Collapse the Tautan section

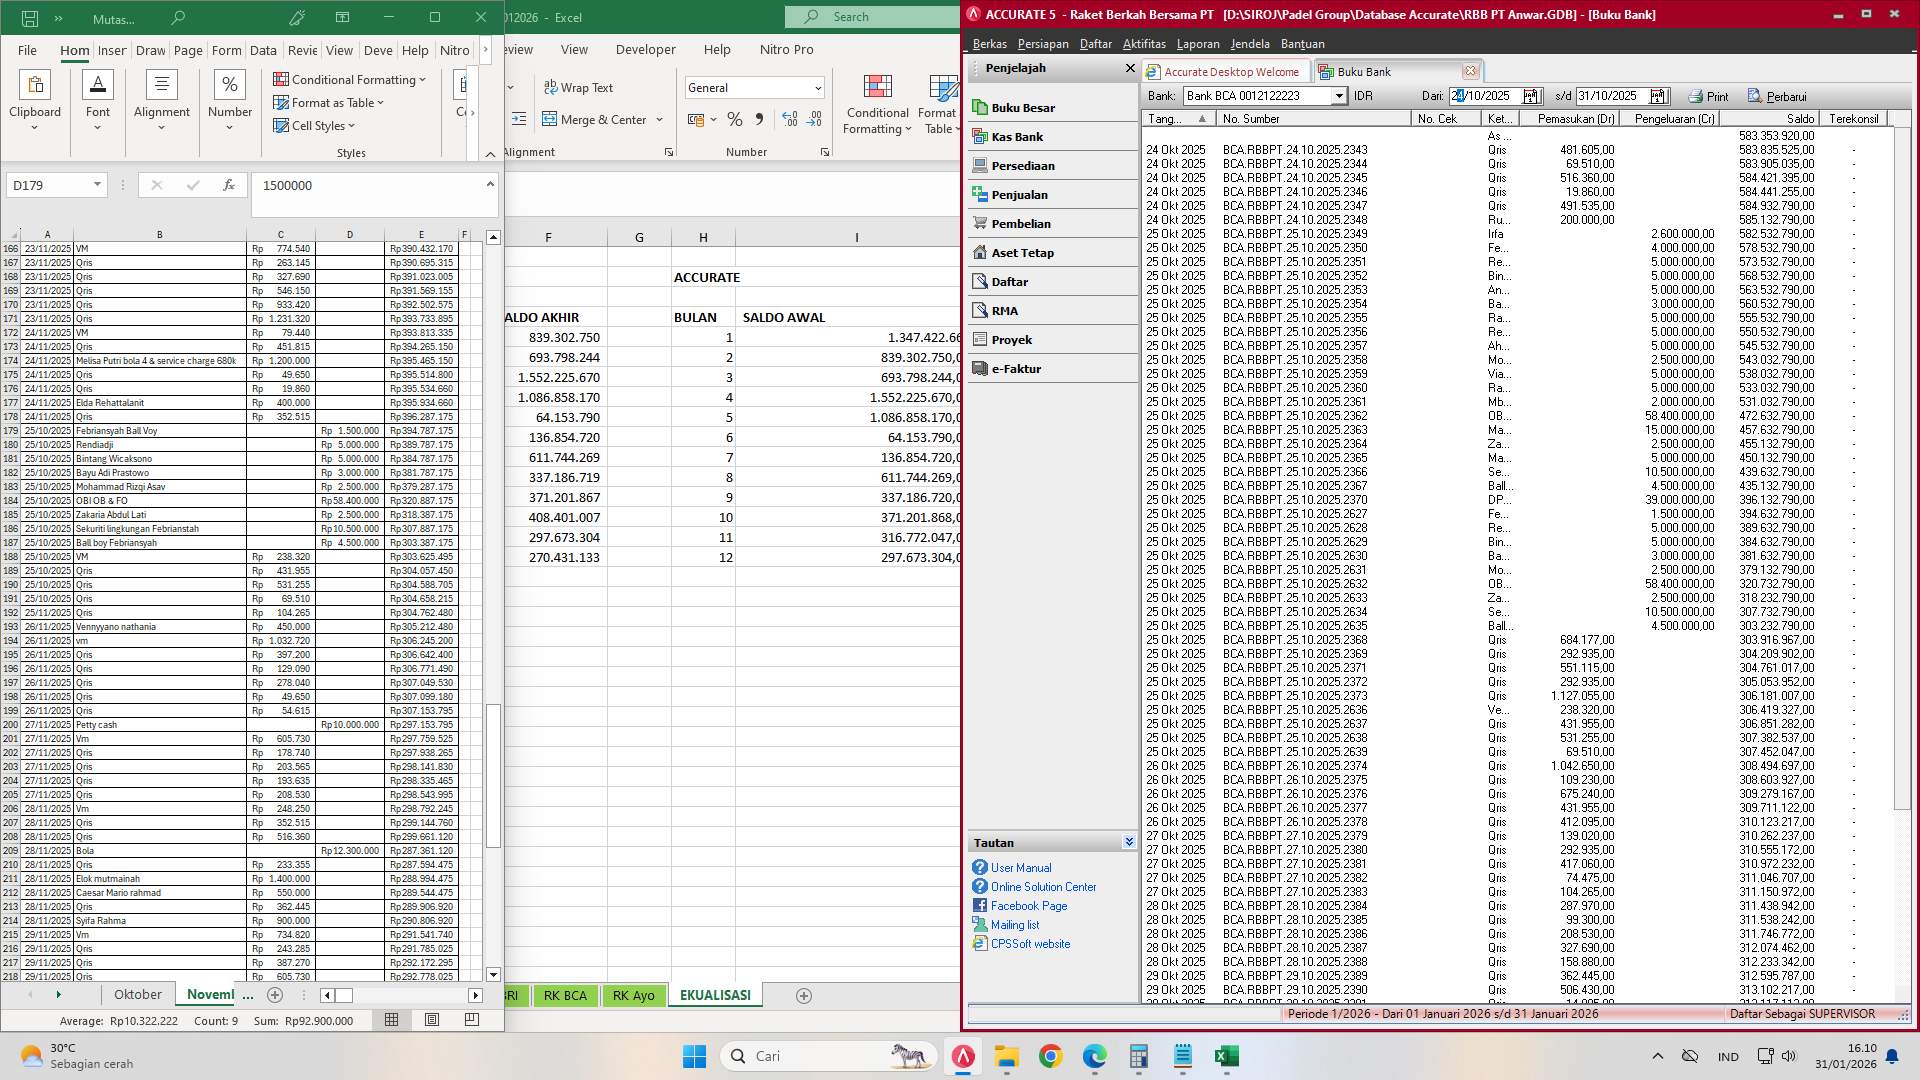pyautogui.click(x=1129, y=841)
